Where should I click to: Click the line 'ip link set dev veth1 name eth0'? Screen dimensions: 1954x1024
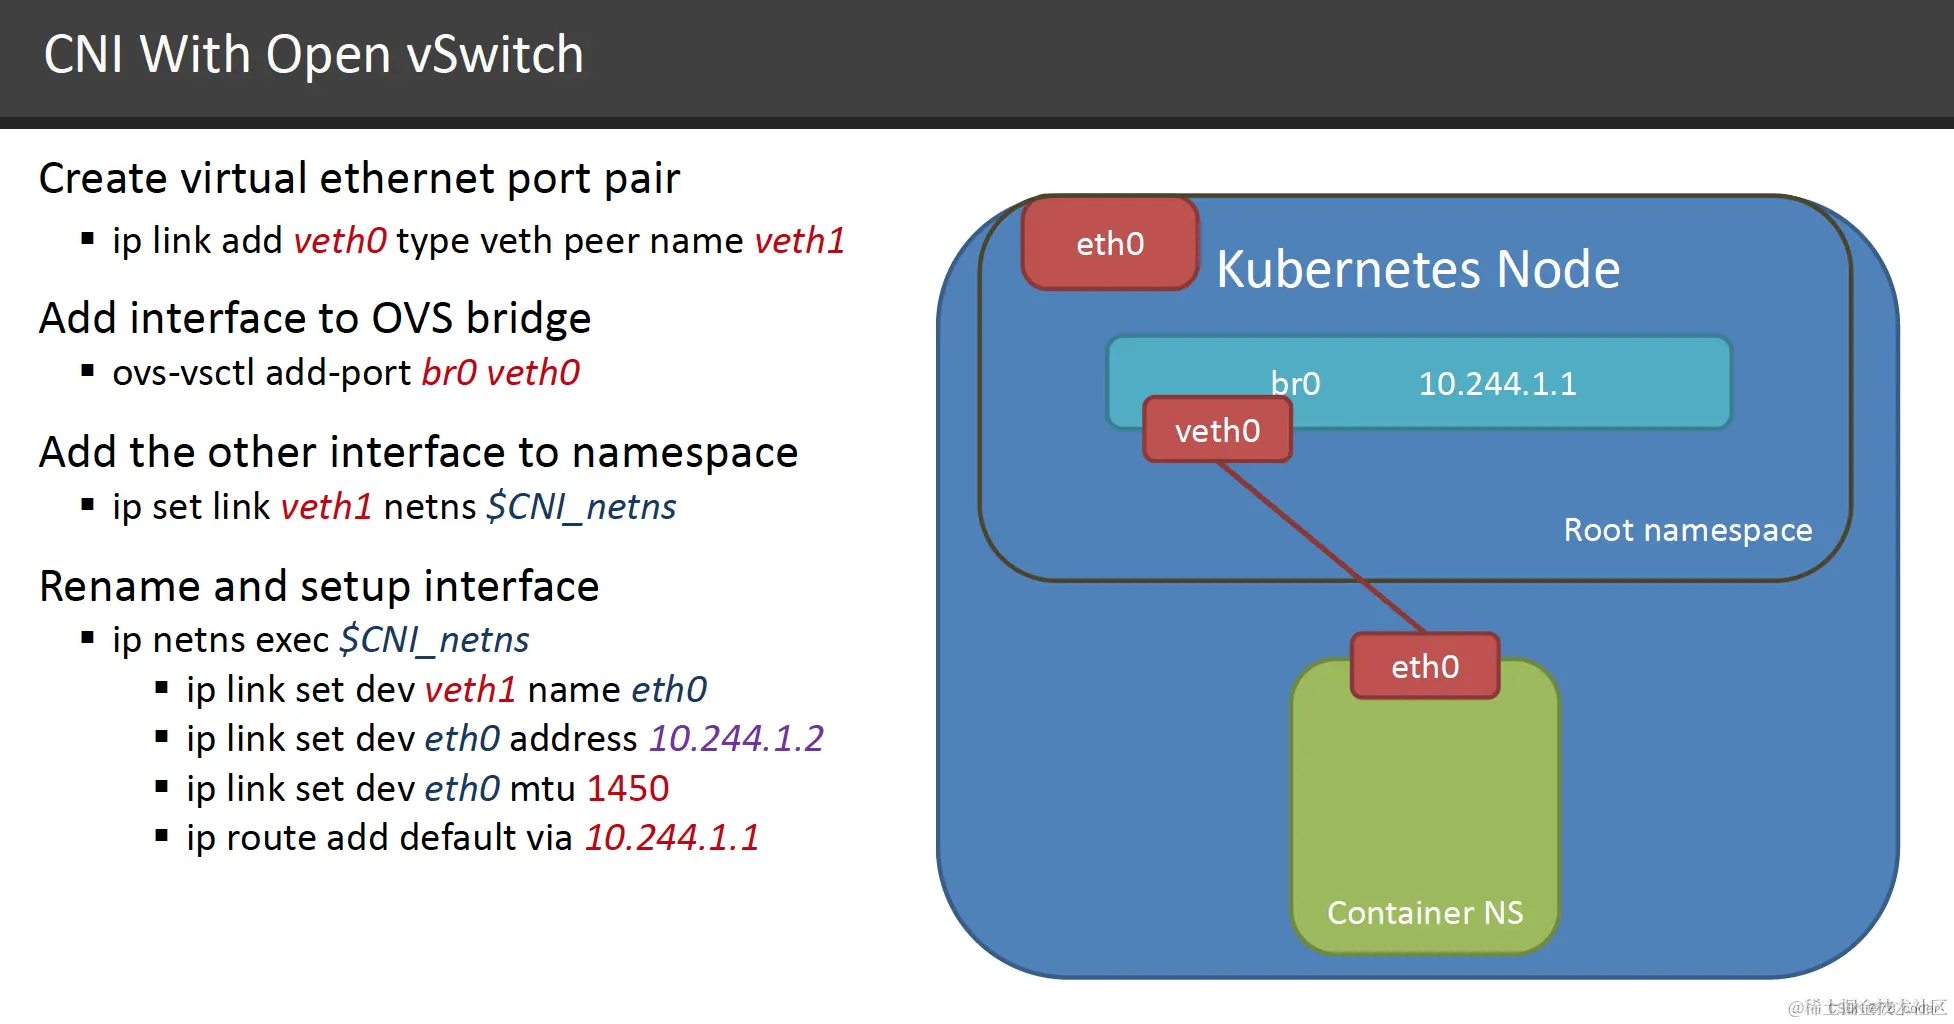pos(446,690)
